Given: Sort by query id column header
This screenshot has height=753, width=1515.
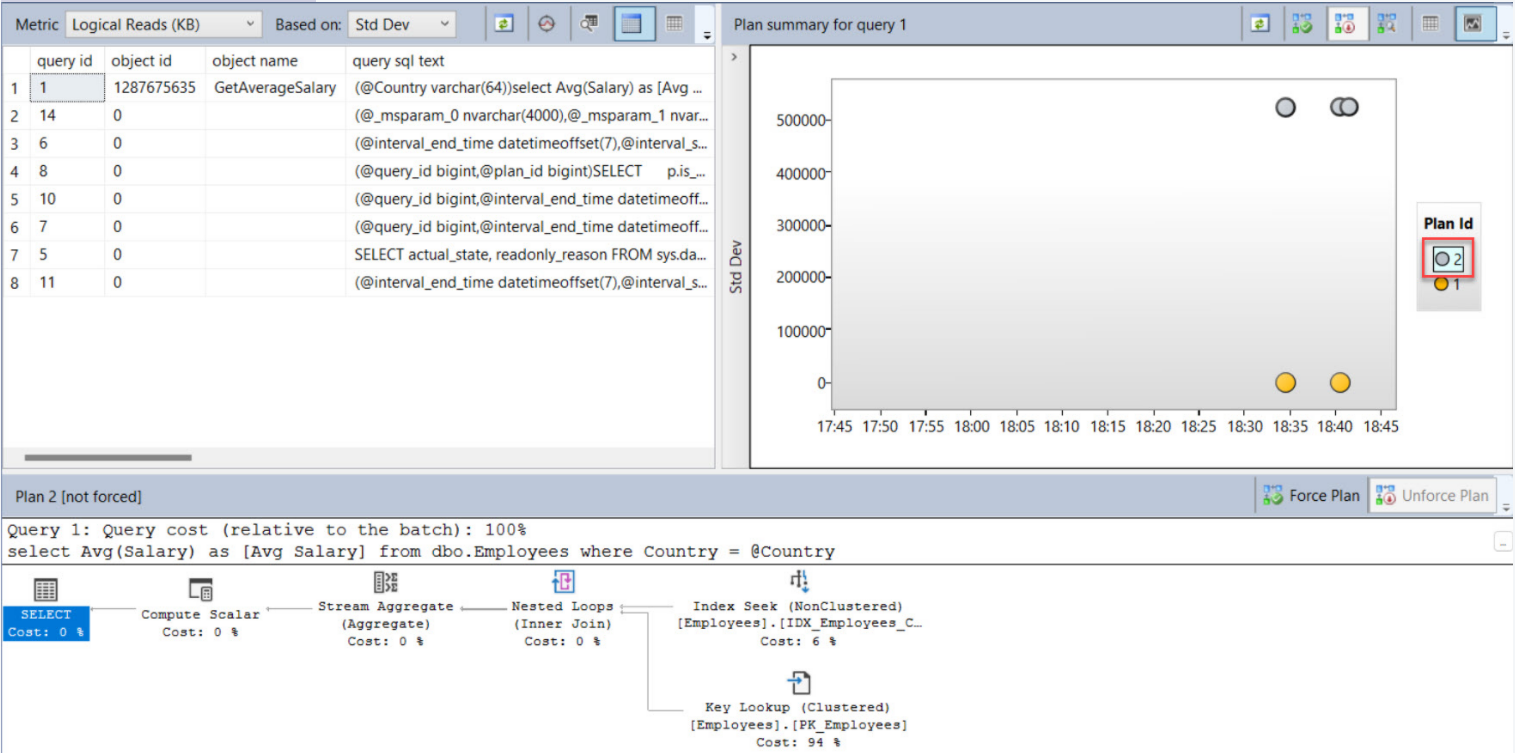Looking at the screenshot, I should 65,61.
